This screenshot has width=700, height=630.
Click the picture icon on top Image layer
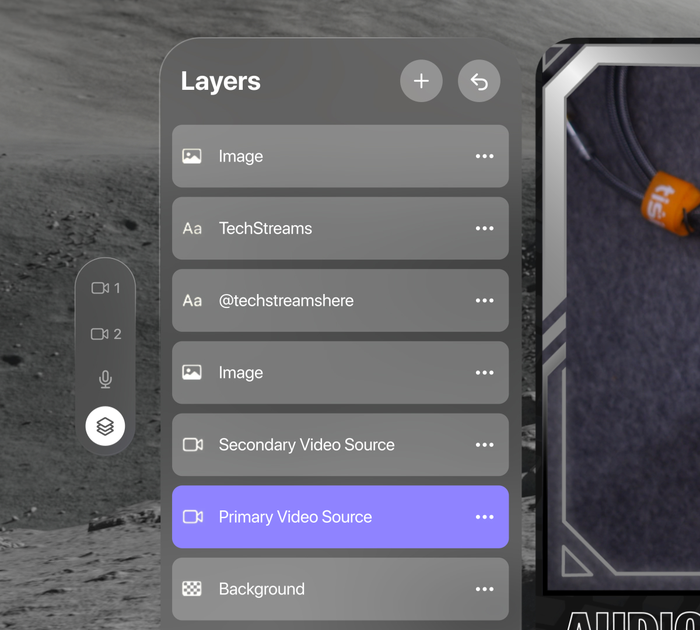[x=192, y=156]
